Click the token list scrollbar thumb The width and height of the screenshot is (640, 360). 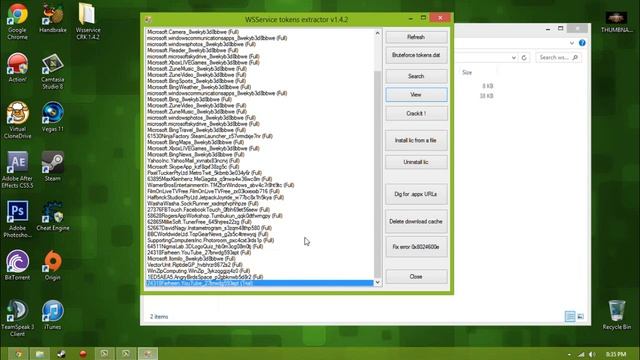point(378,173)
